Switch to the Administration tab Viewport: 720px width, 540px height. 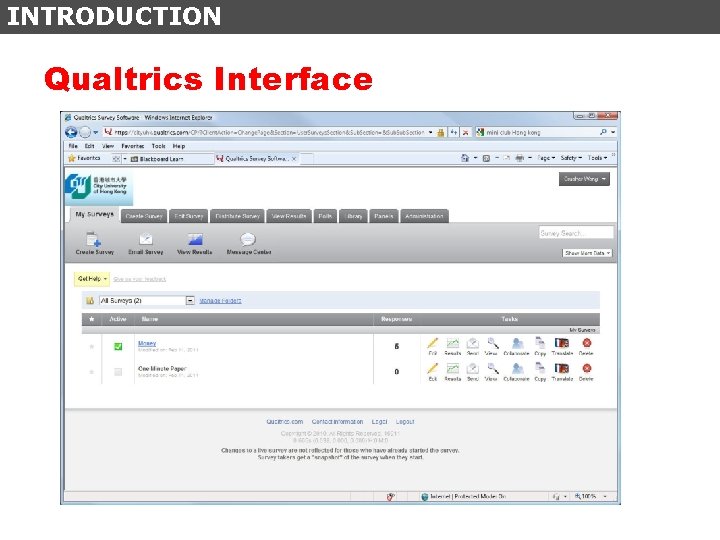click(x=424, y=216)
